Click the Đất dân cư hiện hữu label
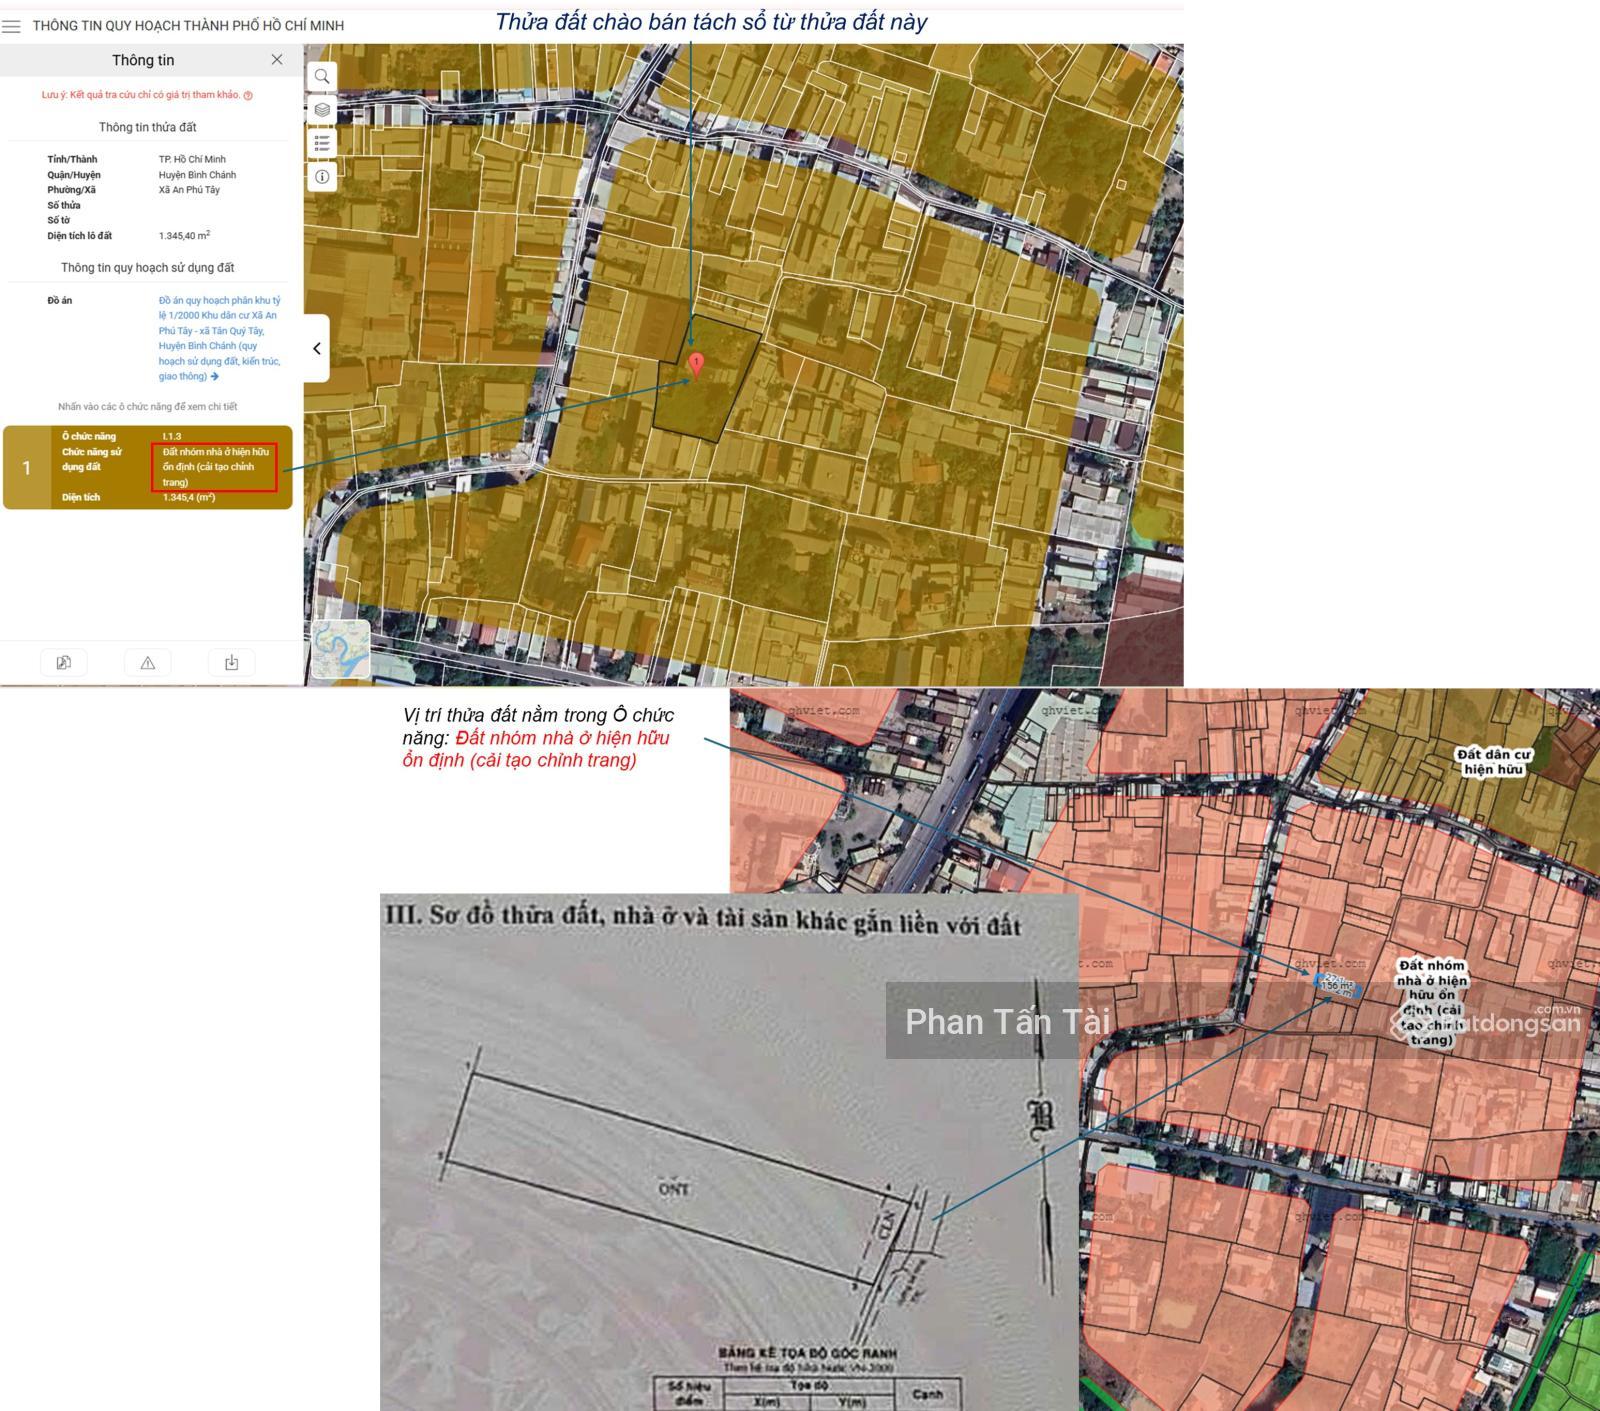The height and width of the screenshot is (1411, 1600). (x=1493, y=761)
